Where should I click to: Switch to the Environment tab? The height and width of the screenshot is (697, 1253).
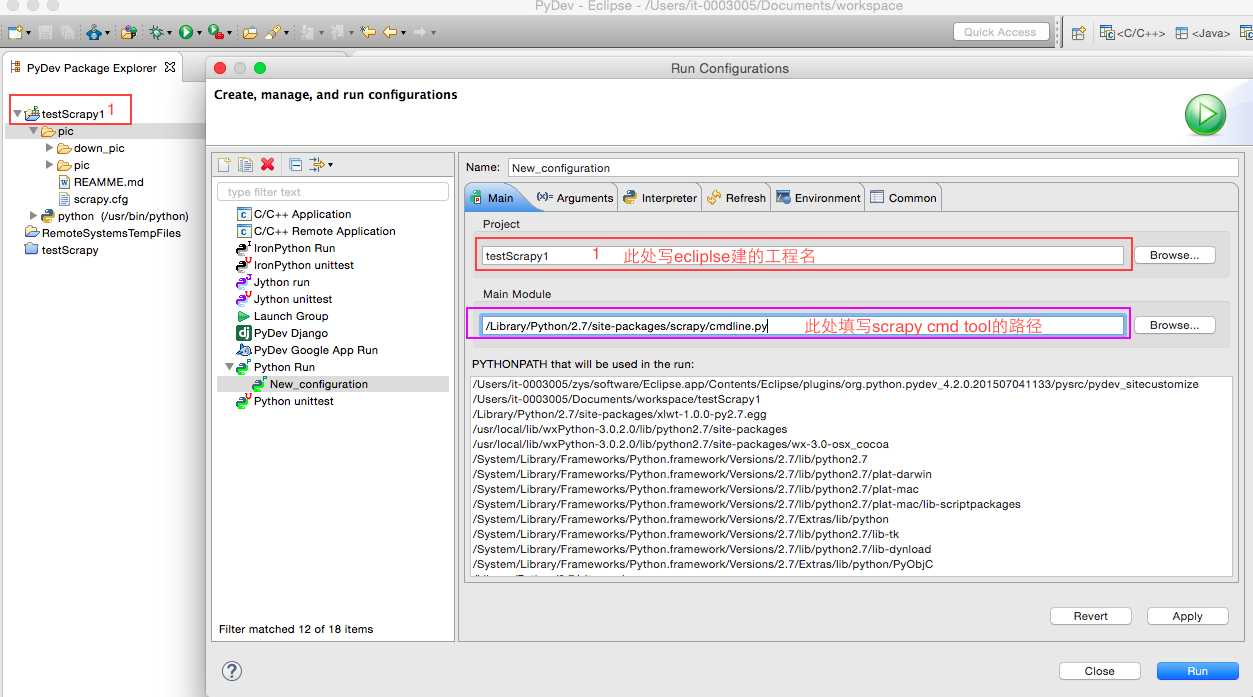coord(818,198)
